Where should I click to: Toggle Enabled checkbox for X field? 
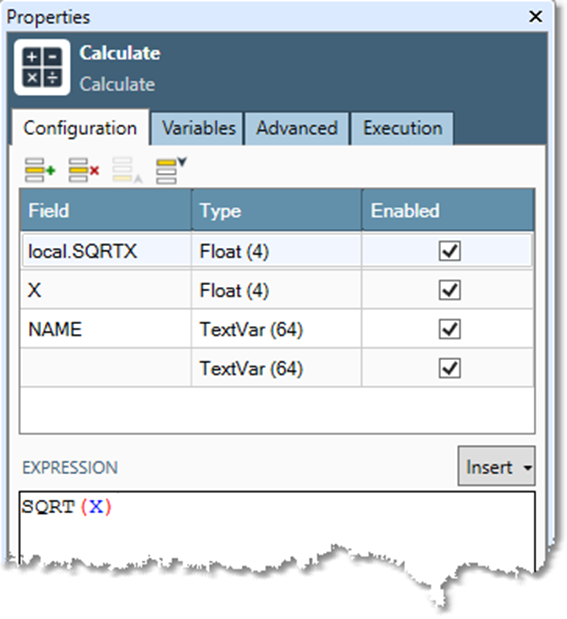tap(449, 290)
